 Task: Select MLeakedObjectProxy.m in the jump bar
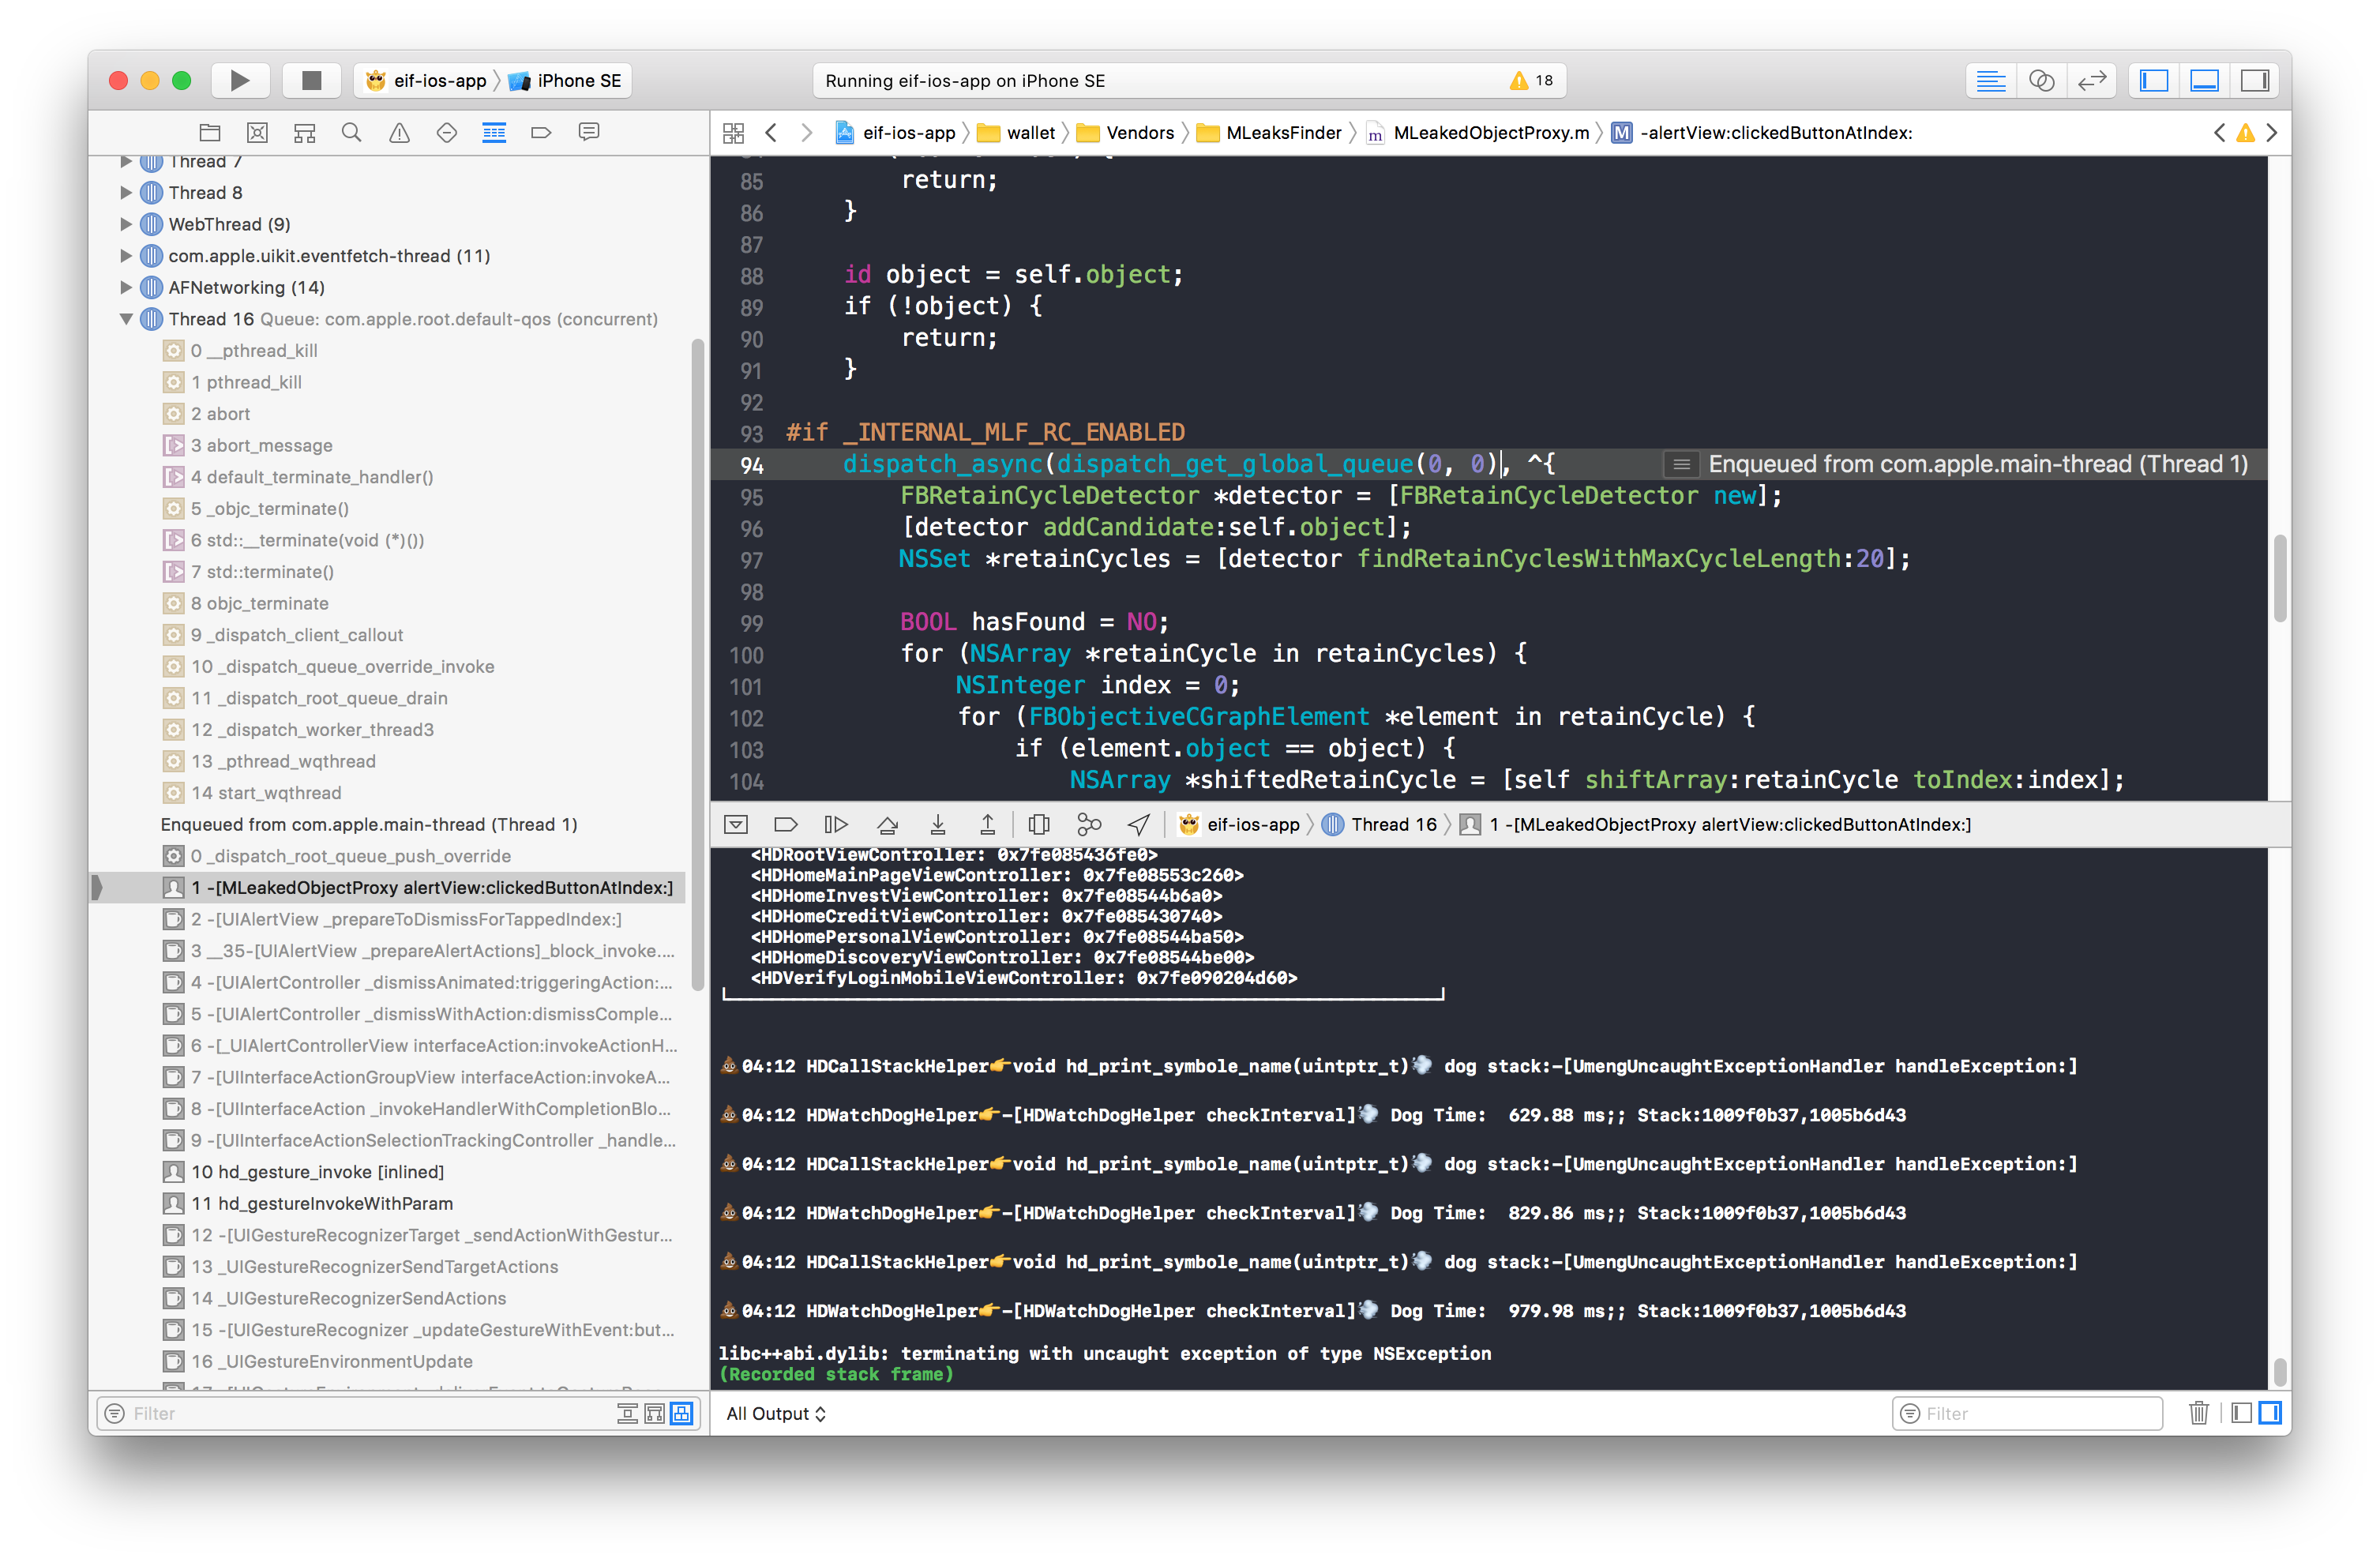pos(1489,133)
